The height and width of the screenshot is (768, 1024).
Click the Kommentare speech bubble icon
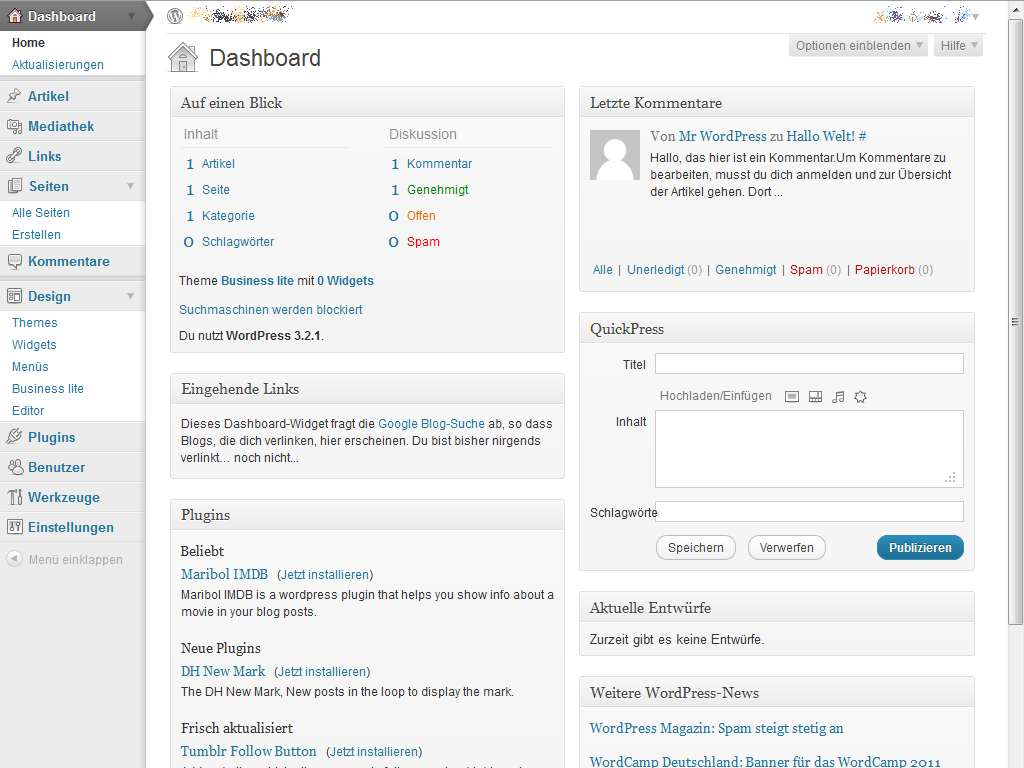(x=14, y=261)
